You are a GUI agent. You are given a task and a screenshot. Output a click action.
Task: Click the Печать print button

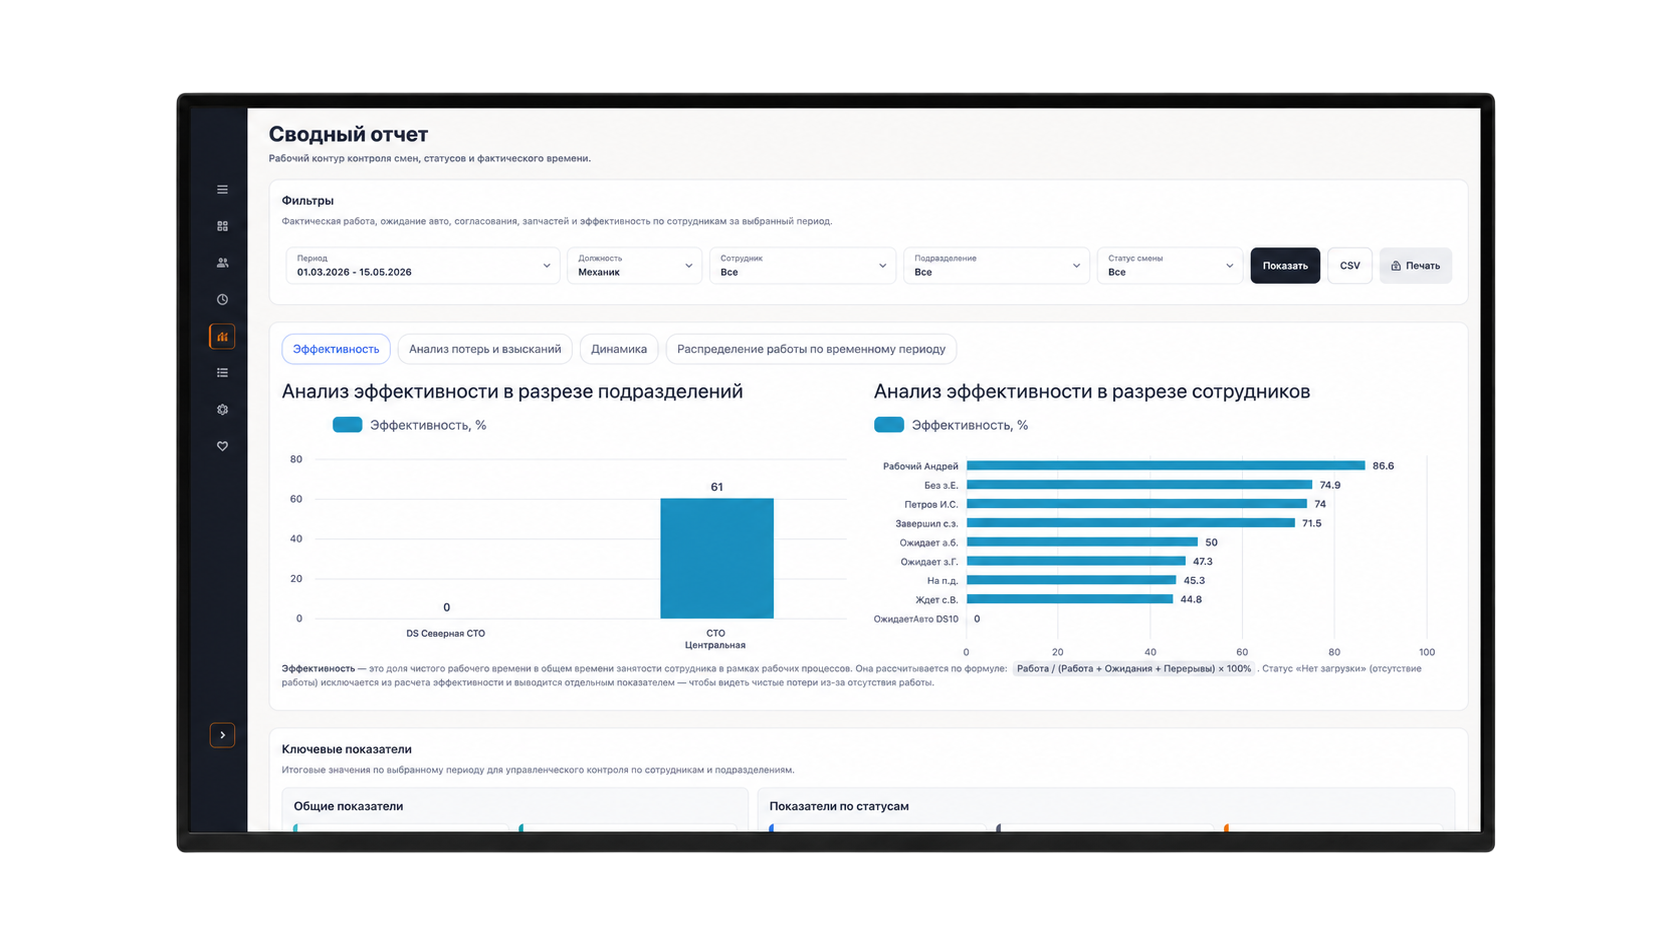point(1415,265)
